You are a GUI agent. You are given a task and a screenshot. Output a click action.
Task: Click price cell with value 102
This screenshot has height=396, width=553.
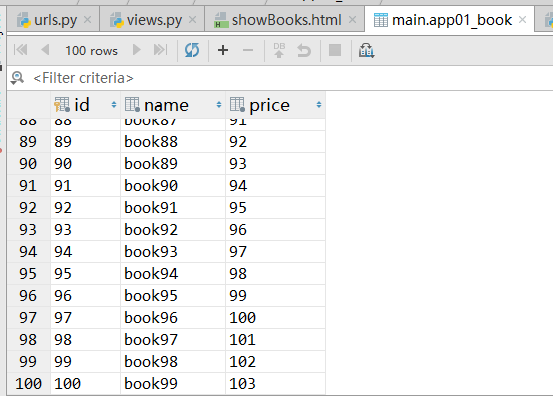(x=275, y=362)
